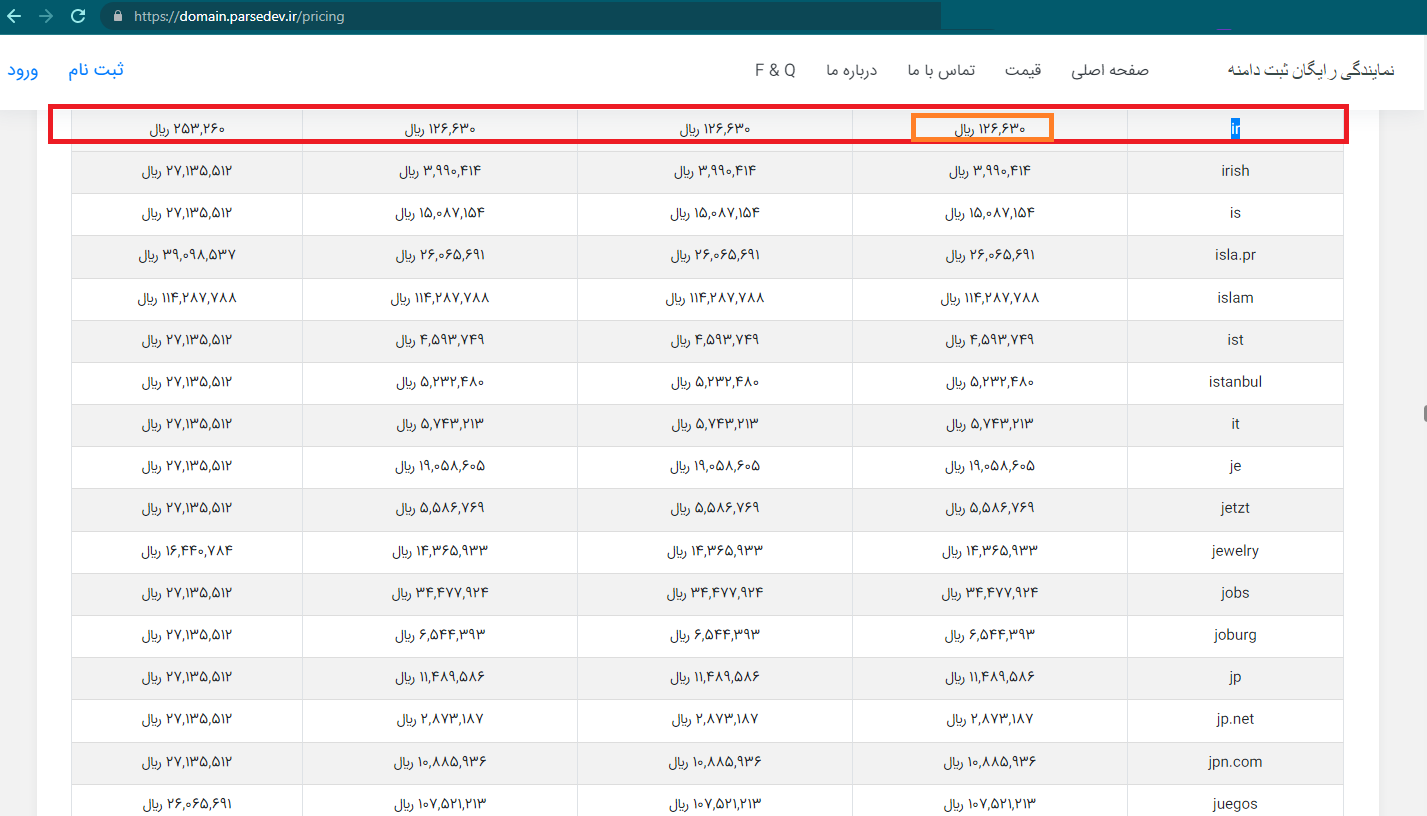Click the jetzt domain cell
Screen dimensions: 1427x816
[1235, 508]
